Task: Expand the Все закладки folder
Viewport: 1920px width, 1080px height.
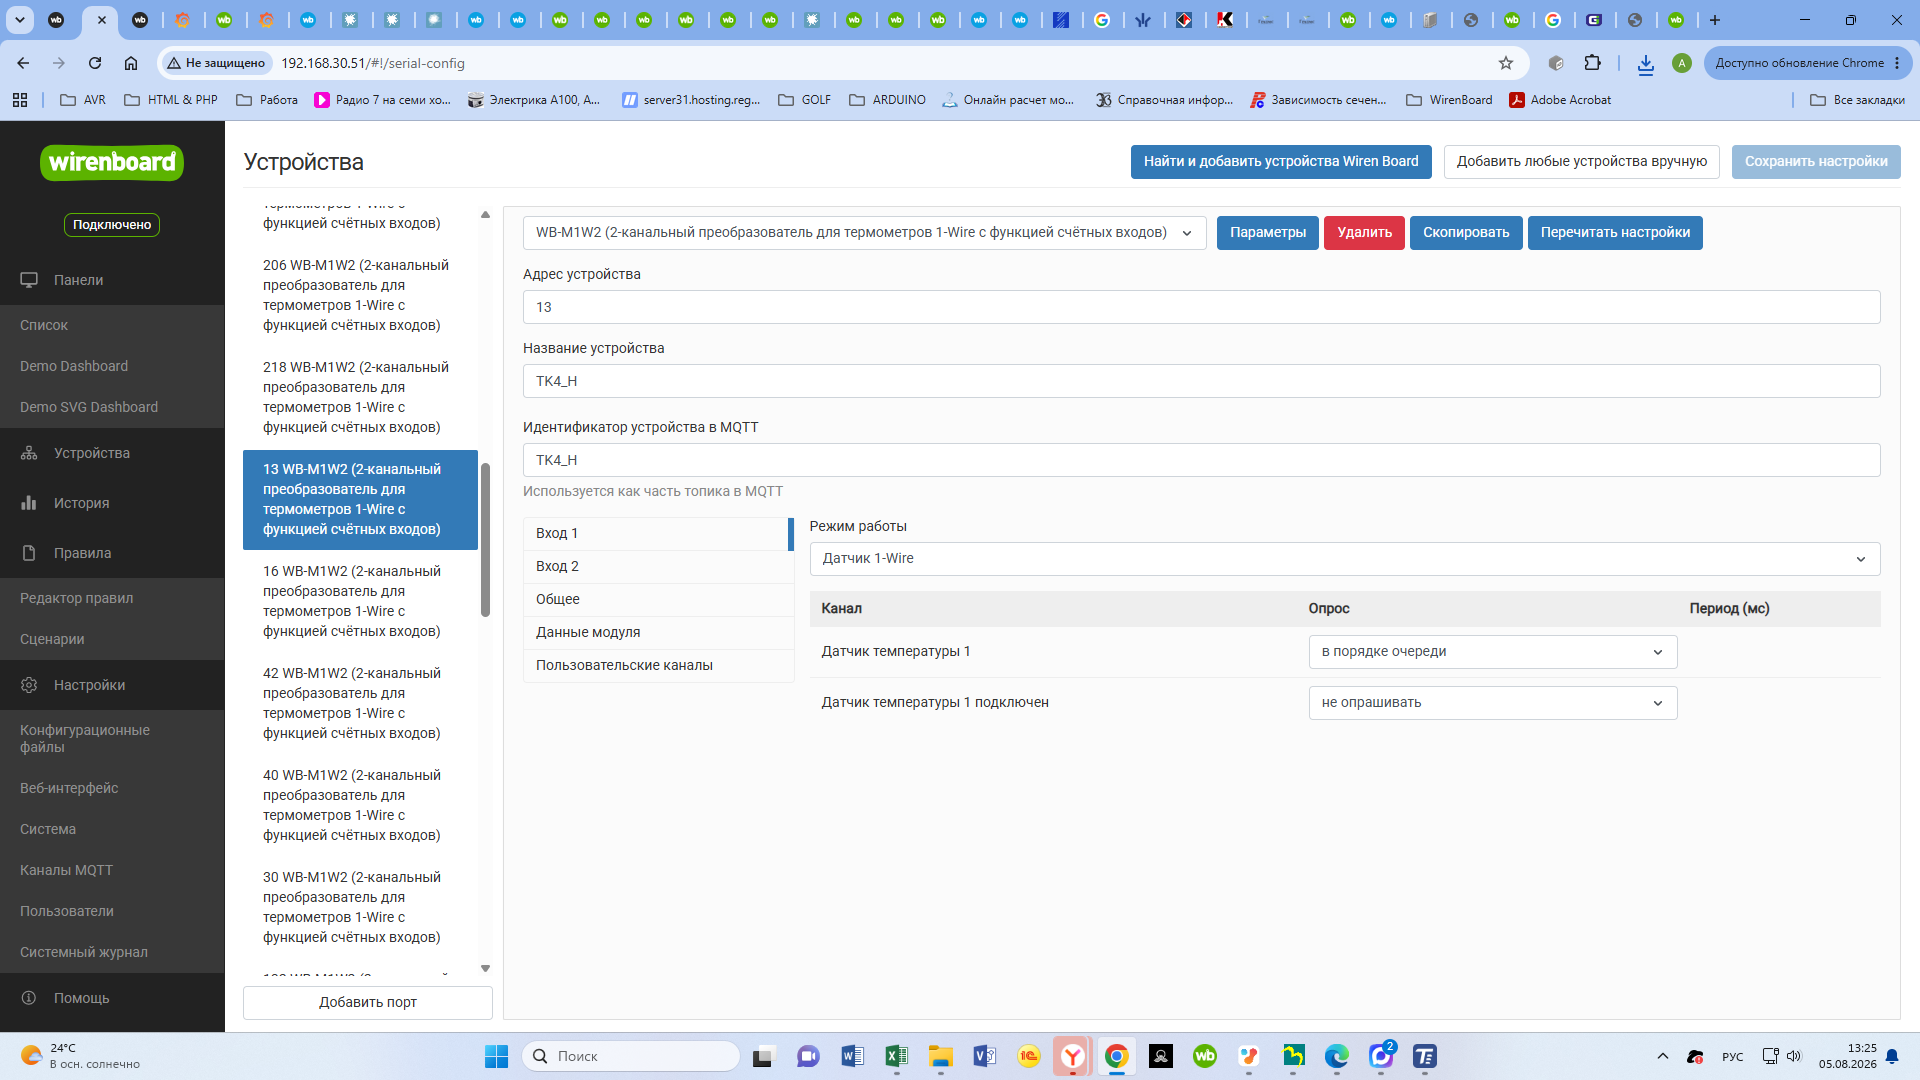Action: (1857, 100)
